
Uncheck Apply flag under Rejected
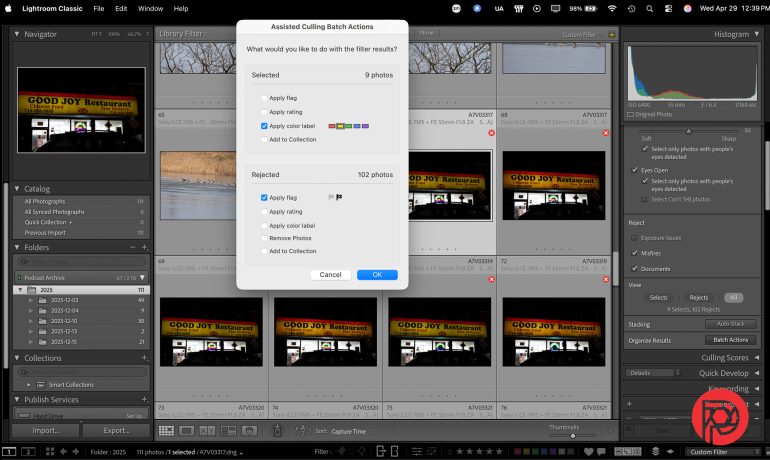click(x=264, y=197)
